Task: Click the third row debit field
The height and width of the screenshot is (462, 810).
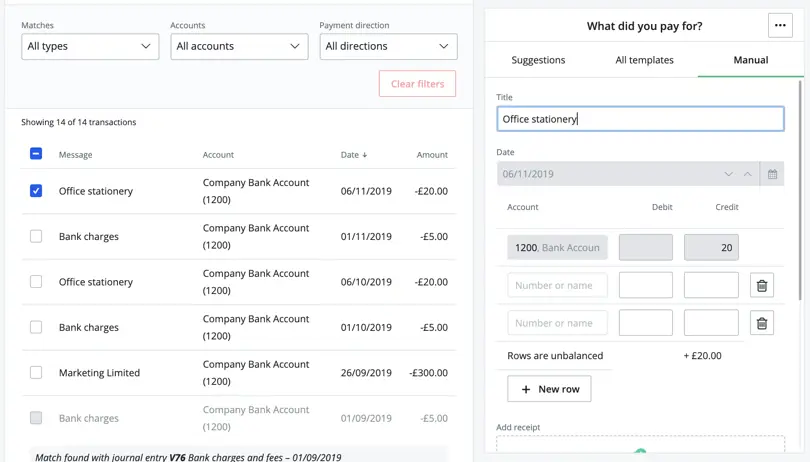Action: click(x=646, y=323)
